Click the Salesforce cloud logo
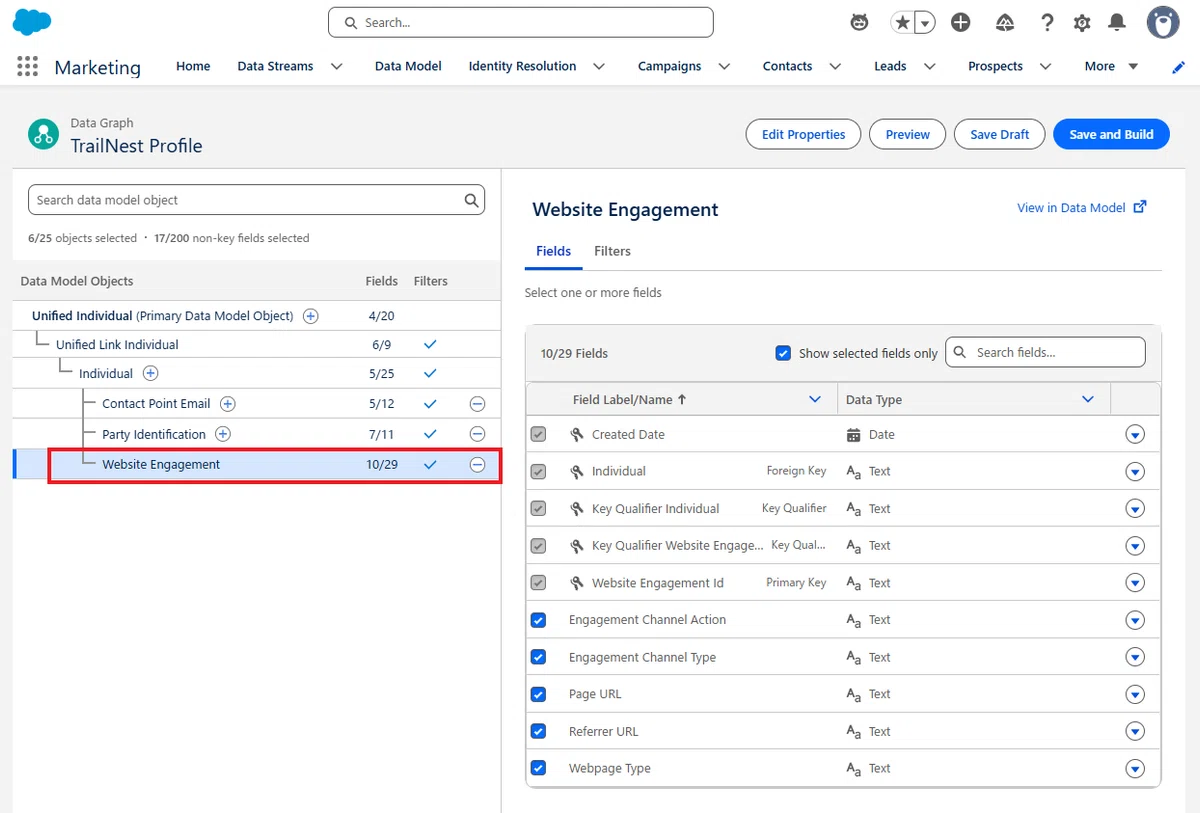The width and height of the screenshot is (1200, 813). 33,22
